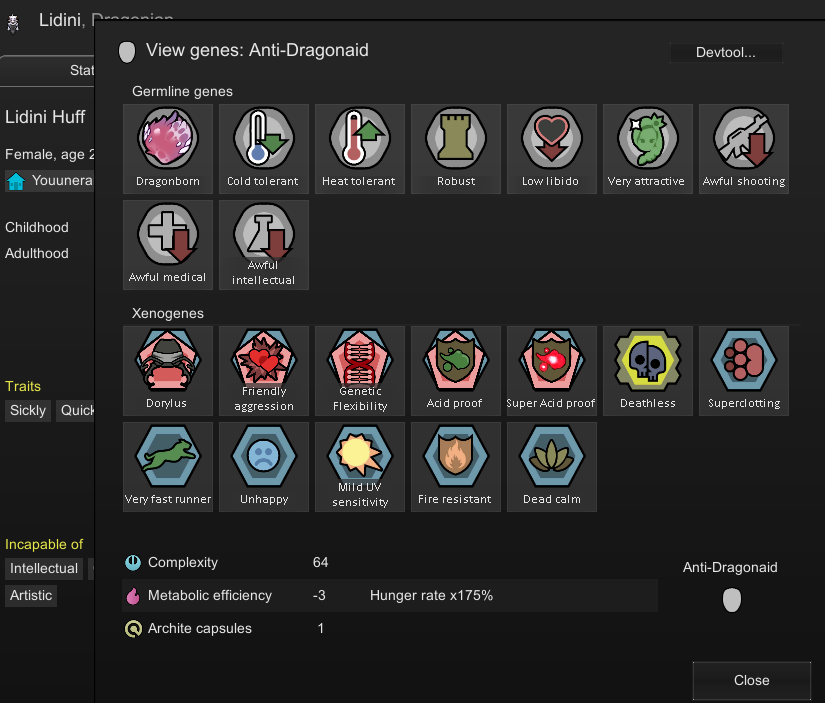The image size is (825, 703).
Task: Open the Heat tolerant gene tile
Action: (x=360, y=149)
